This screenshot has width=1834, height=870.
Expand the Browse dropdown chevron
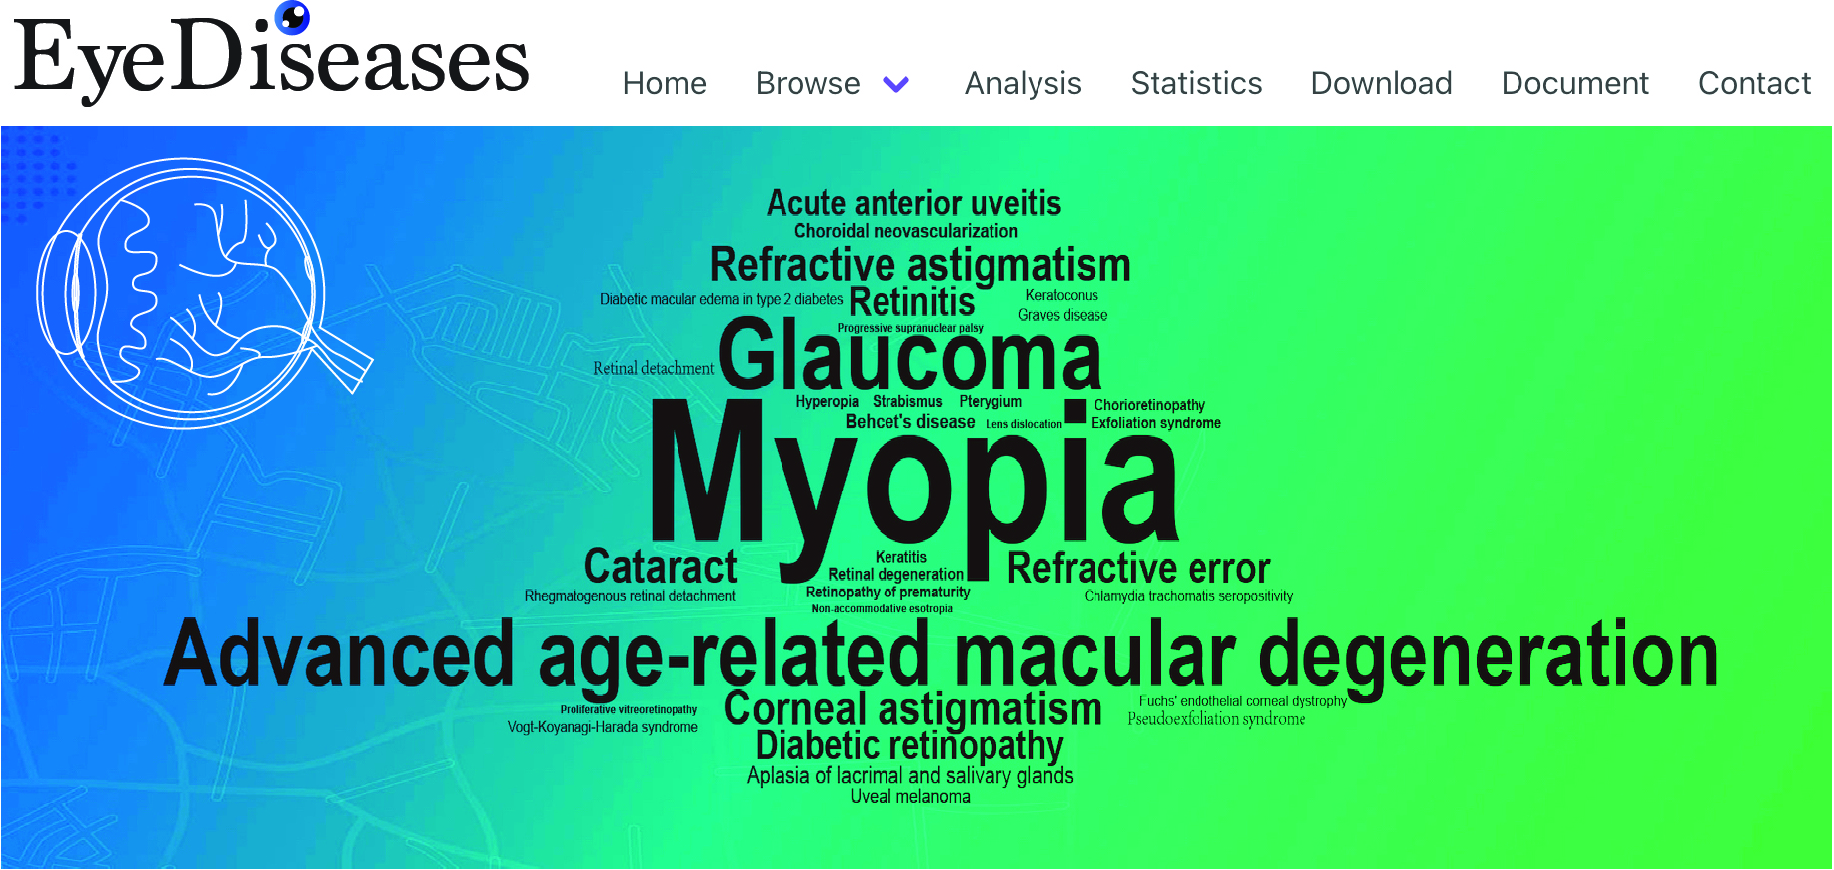click(x=897, y=84)
